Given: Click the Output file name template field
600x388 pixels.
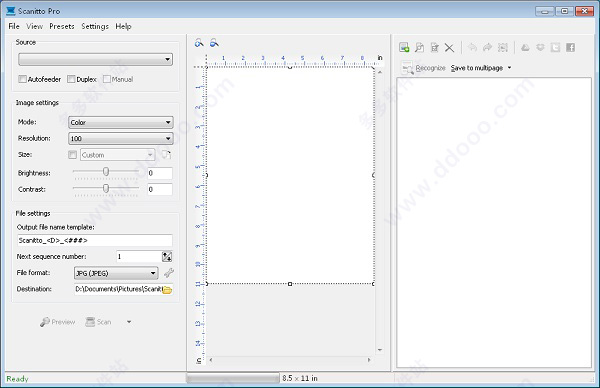Looking at the screenshot, I should point(95,240).
